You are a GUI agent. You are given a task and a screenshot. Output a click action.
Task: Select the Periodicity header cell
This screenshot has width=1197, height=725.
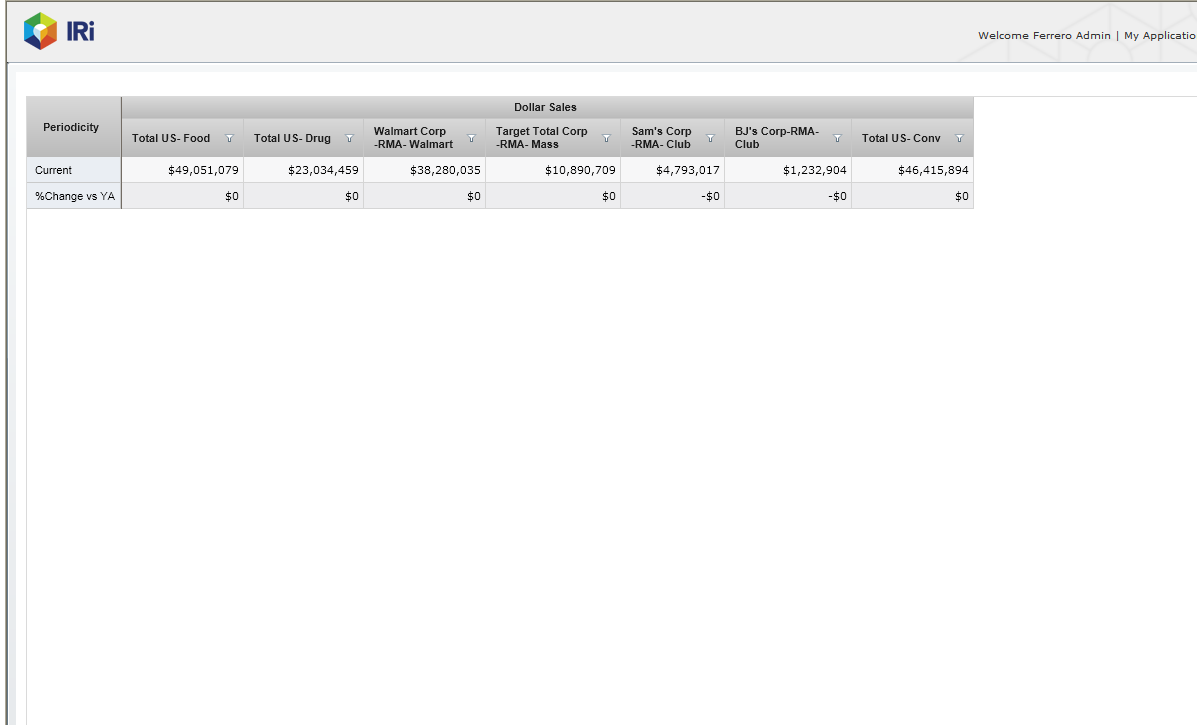coord(72,127)
